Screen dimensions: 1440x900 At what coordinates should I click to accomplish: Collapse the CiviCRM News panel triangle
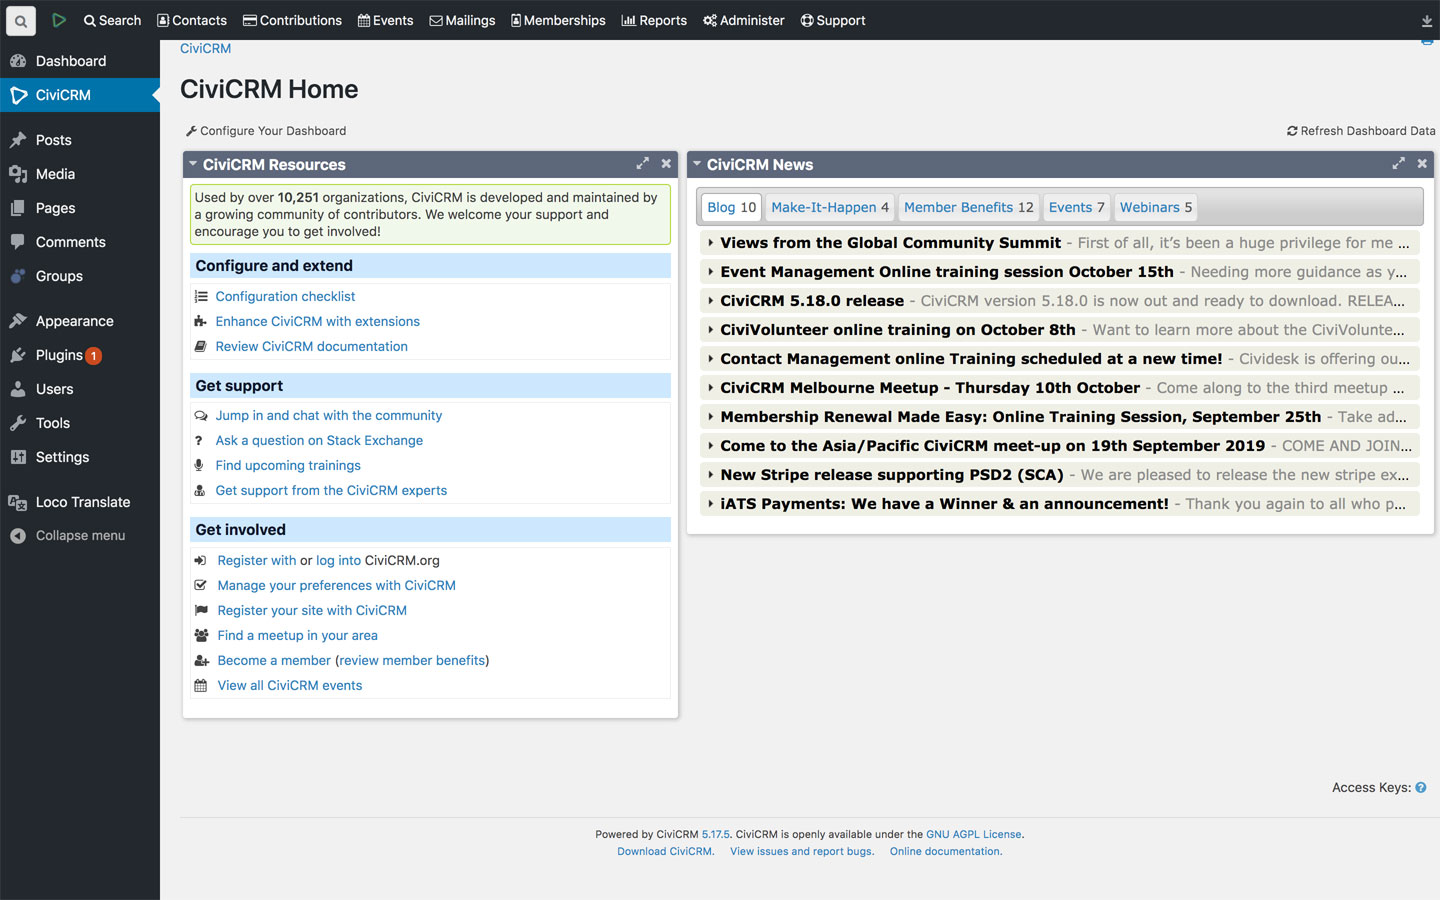(x=697, y=164)
